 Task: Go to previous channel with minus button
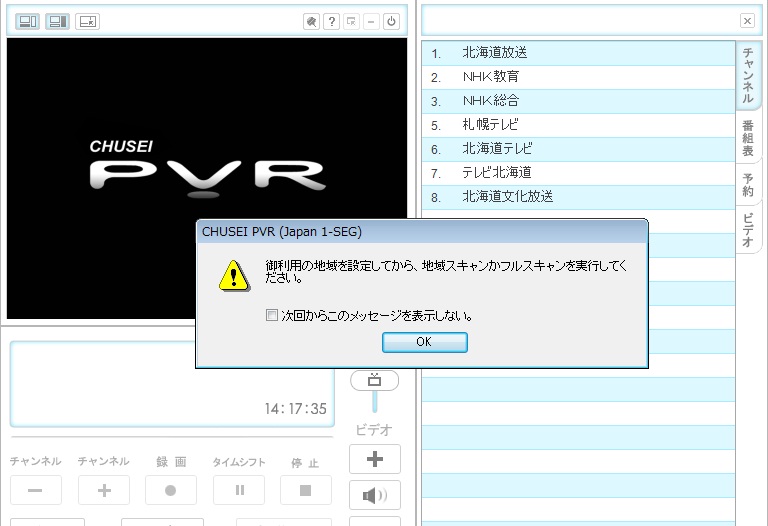point(36,490)
